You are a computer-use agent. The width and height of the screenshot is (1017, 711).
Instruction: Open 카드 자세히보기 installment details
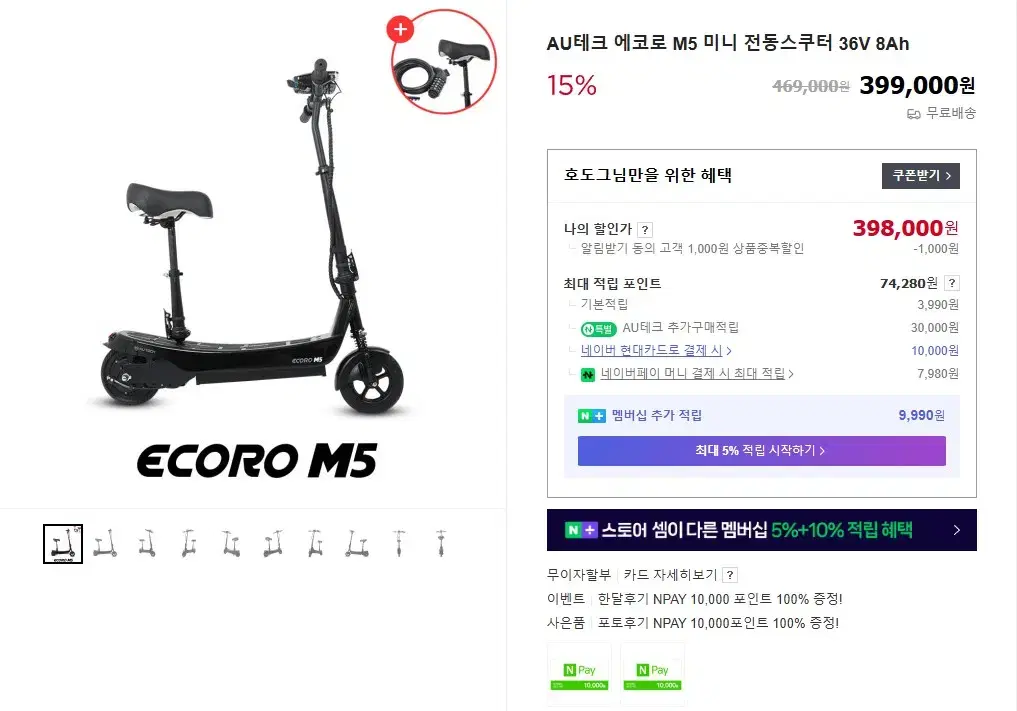(x=670, y=575)
